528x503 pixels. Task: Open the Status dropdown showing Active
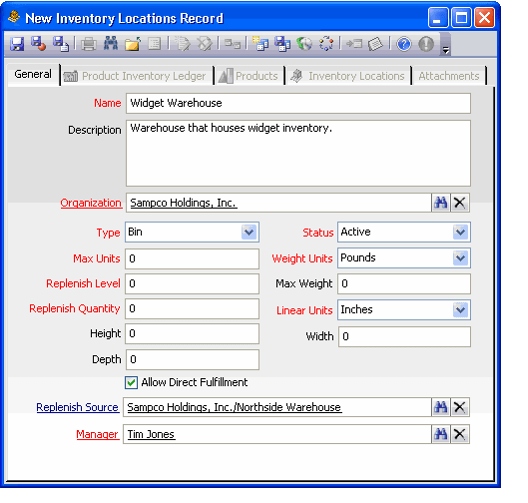click(x=460, y=232)
